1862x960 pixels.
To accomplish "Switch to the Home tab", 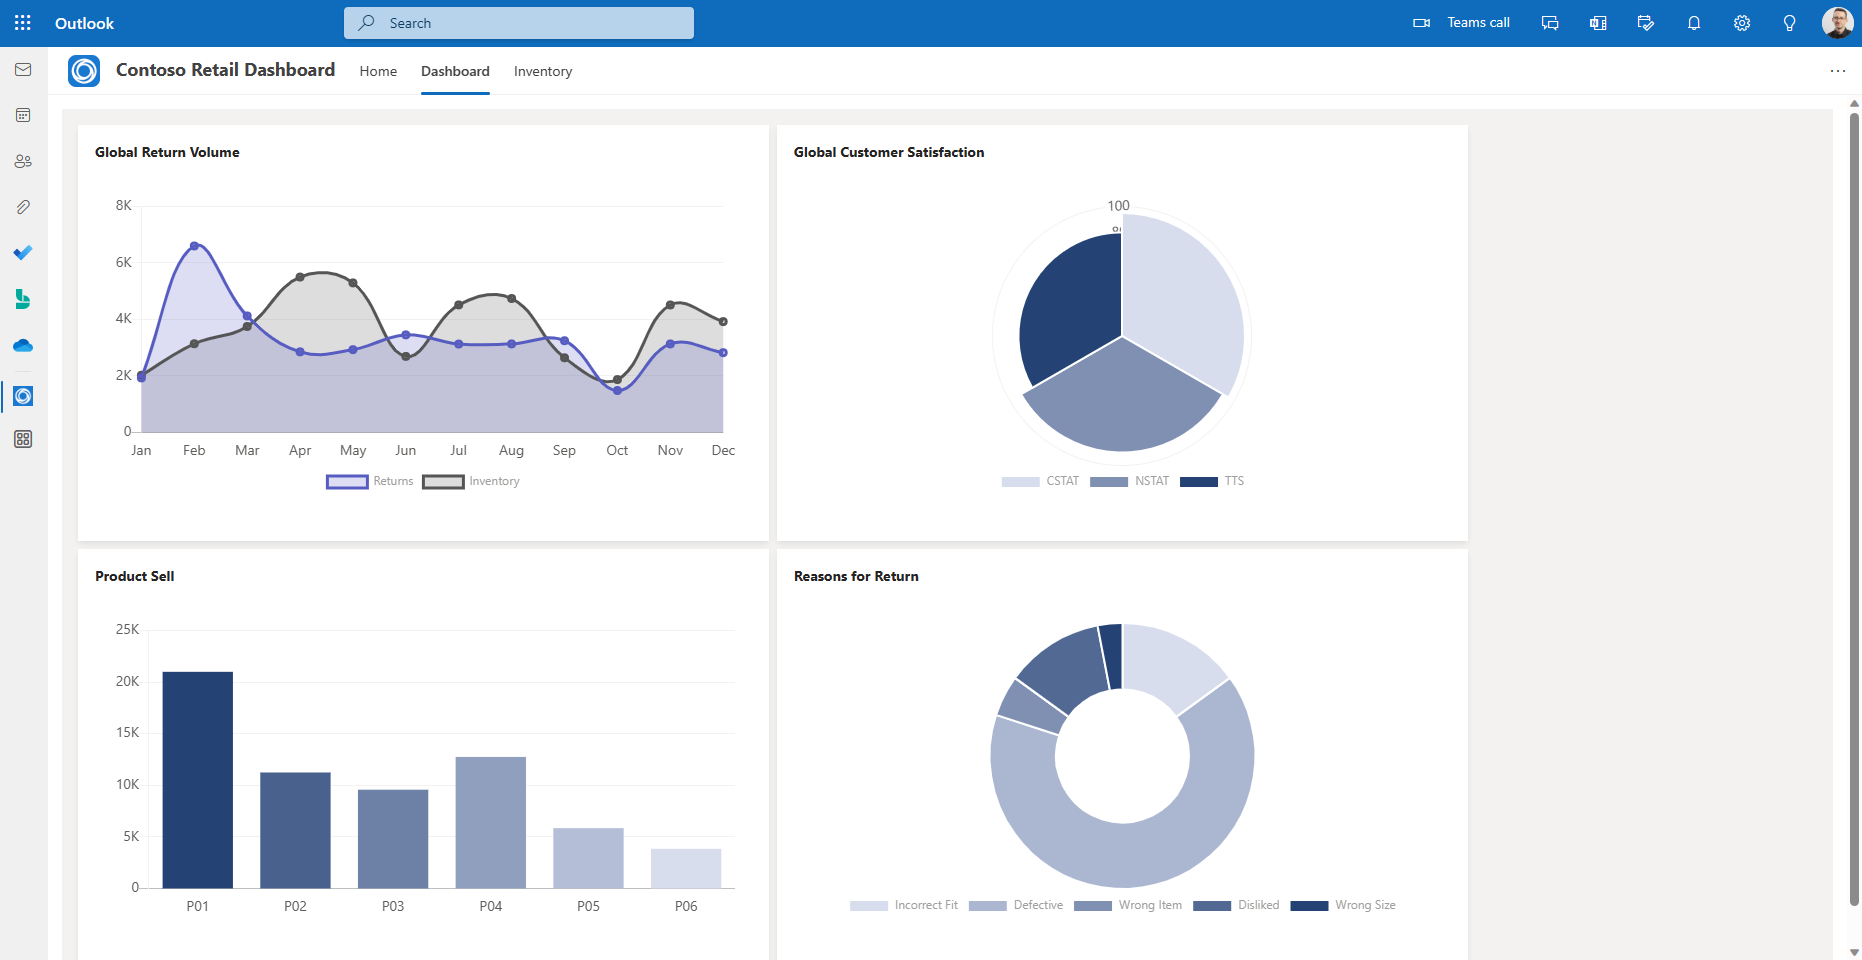I will pos(378,71).
